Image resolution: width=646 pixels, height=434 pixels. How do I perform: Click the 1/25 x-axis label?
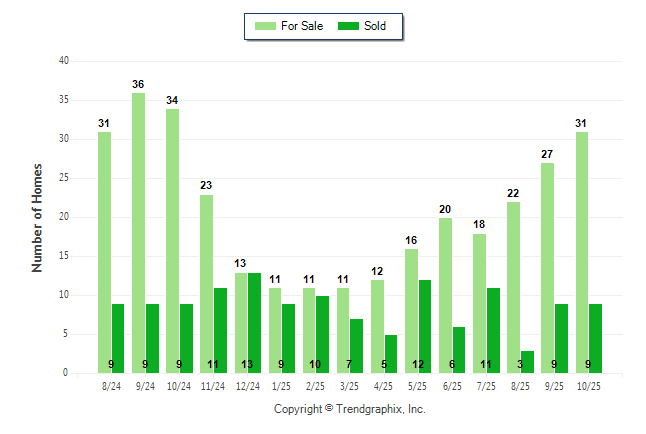[x=281, y=385]
